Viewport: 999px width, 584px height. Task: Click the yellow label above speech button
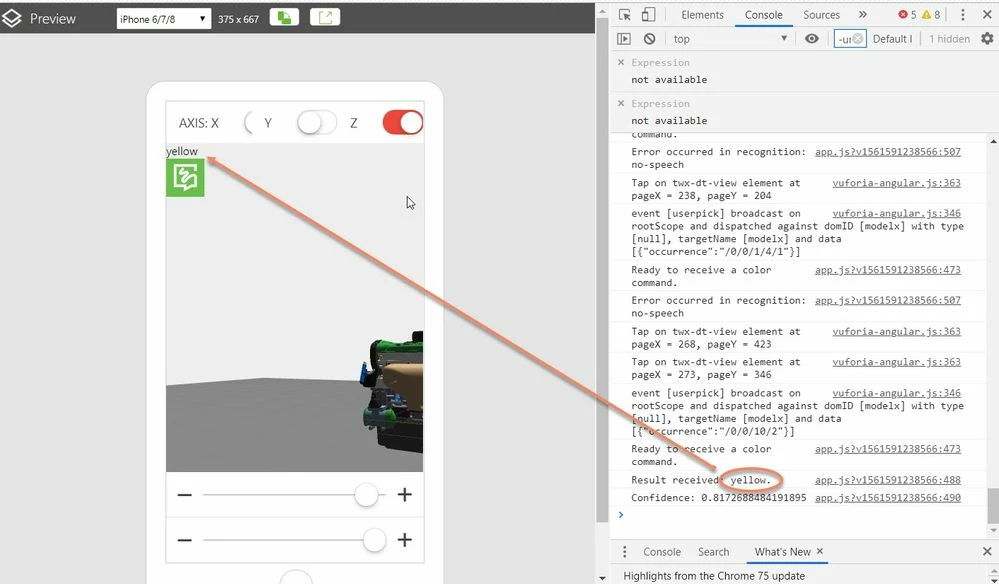[182, 151]
